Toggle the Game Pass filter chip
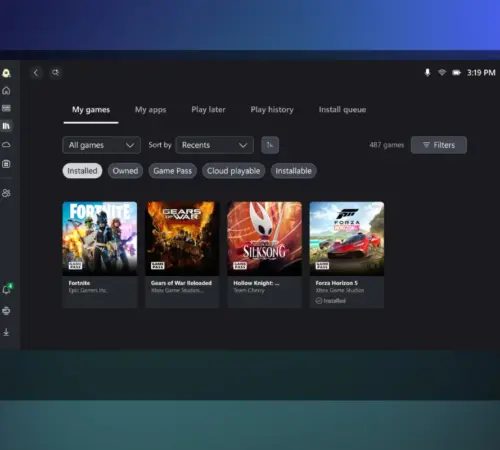Screen dimensions: 500x450 (173, 171)
